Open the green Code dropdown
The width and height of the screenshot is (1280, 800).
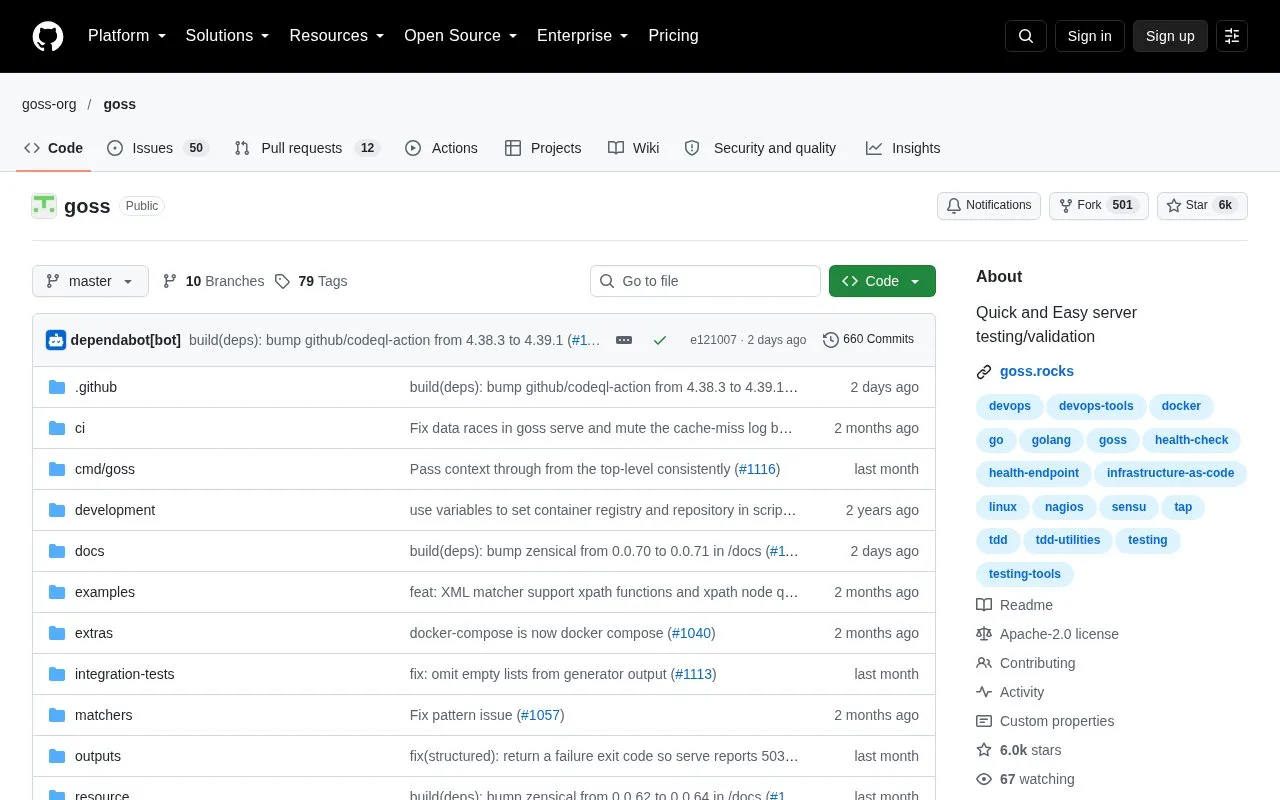(x=882, y=281)
